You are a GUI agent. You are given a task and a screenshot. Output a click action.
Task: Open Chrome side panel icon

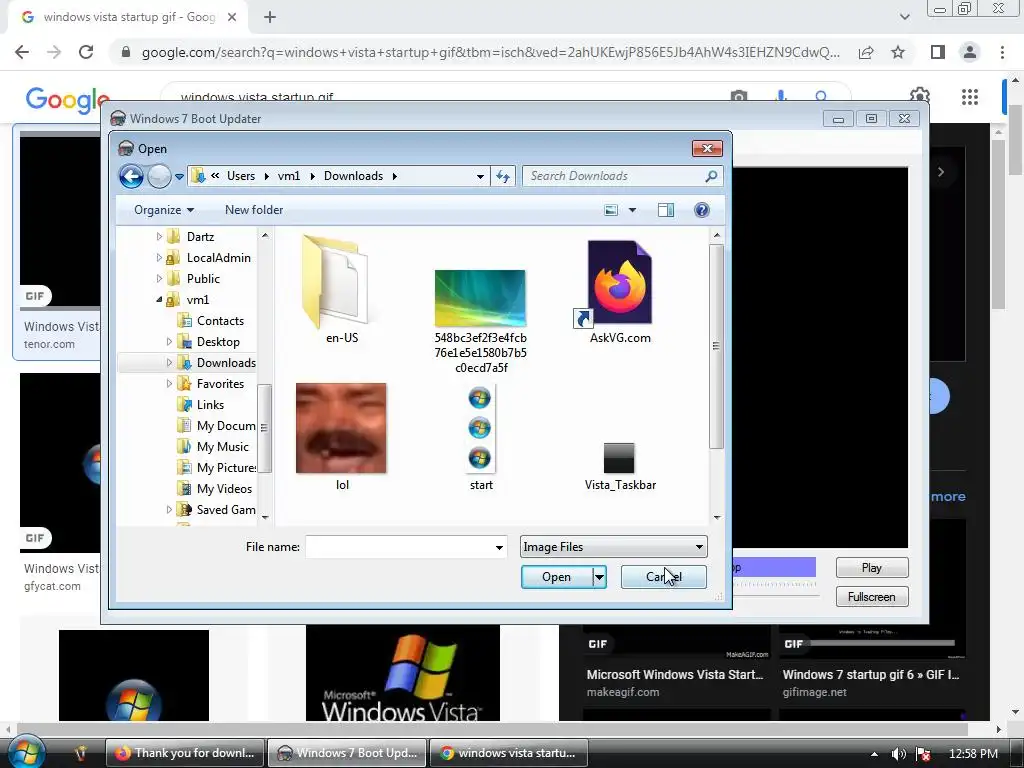click(x=938, y=52)
